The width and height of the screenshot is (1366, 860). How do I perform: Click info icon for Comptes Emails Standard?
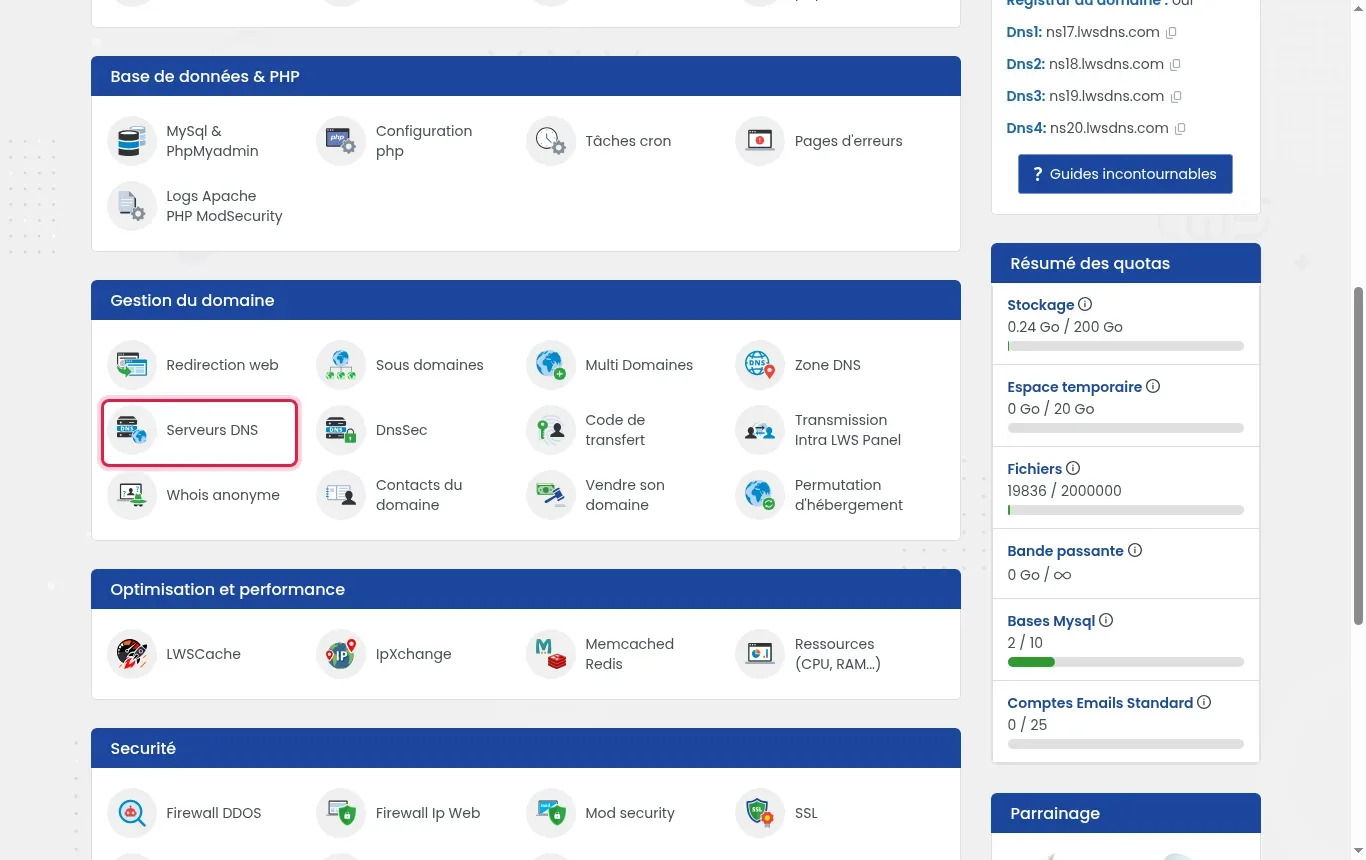1204,702
